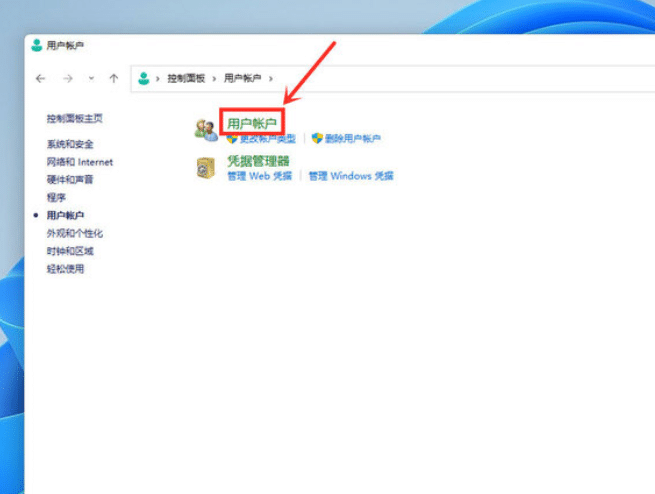Open 硬件和声音 in the sidebar

[70, 180]
